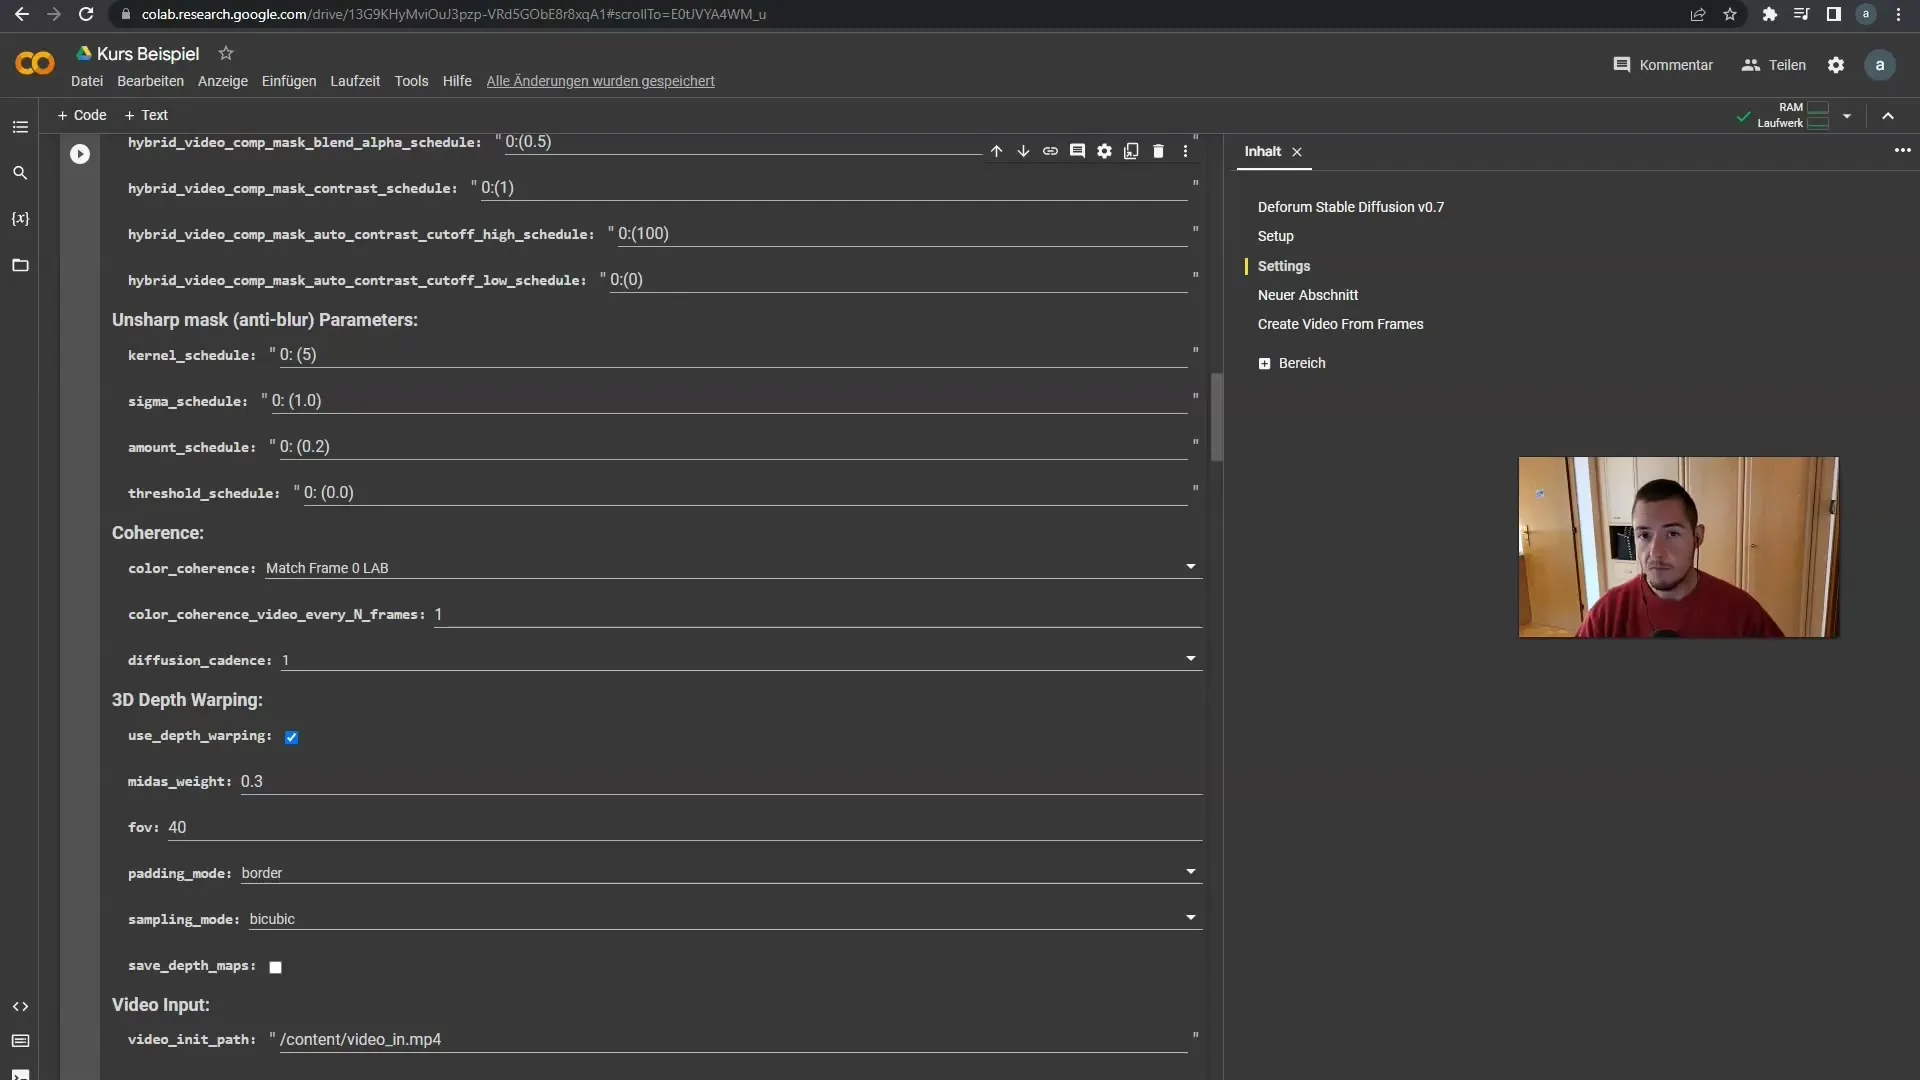Screen dimensions: 1920x1080
Task: Bookmark this page with star icon
Action: [1730, 14]
